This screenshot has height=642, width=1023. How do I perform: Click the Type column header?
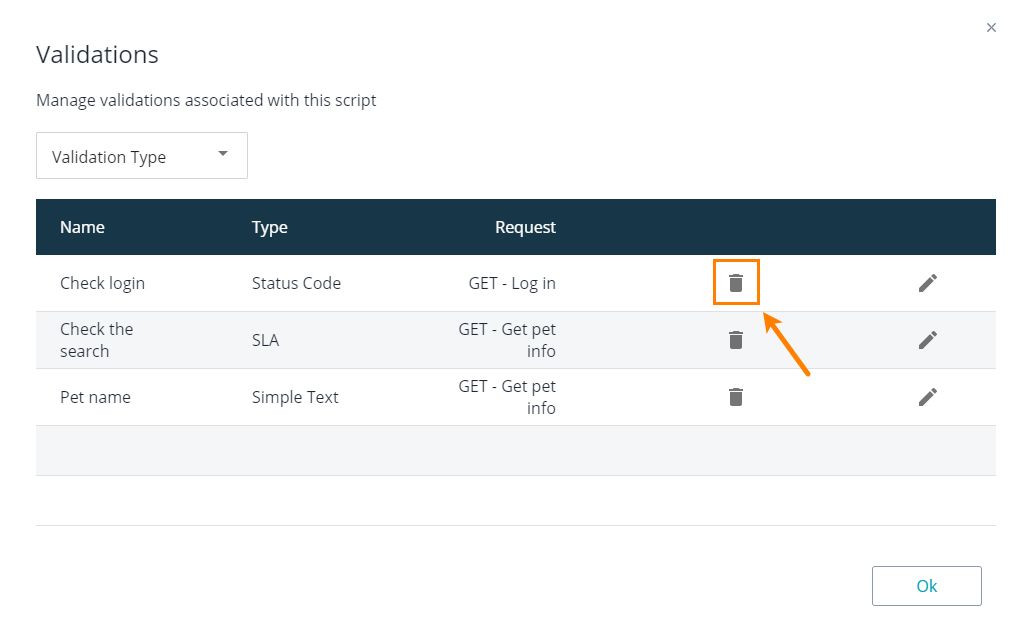tap(269, 227)
